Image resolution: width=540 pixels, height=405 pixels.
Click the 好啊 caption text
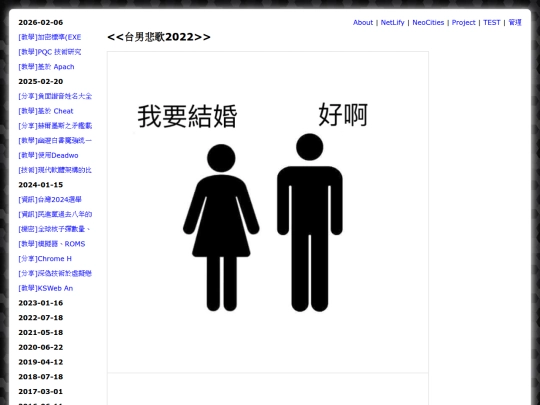point(343,114)
